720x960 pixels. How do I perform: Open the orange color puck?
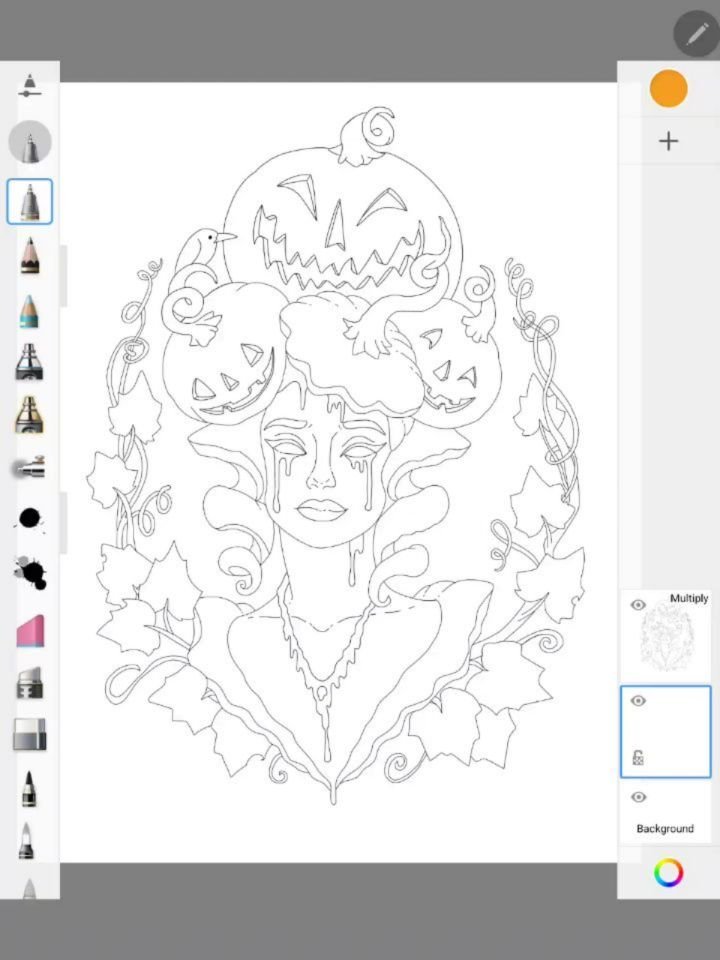coord(669,88)
